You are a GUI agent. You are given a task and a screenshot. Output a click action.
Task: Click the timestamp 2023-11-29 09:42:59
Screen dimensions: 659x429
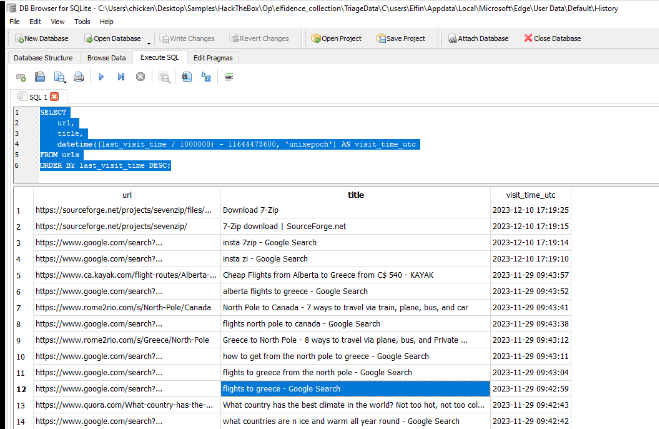point(530,389)
